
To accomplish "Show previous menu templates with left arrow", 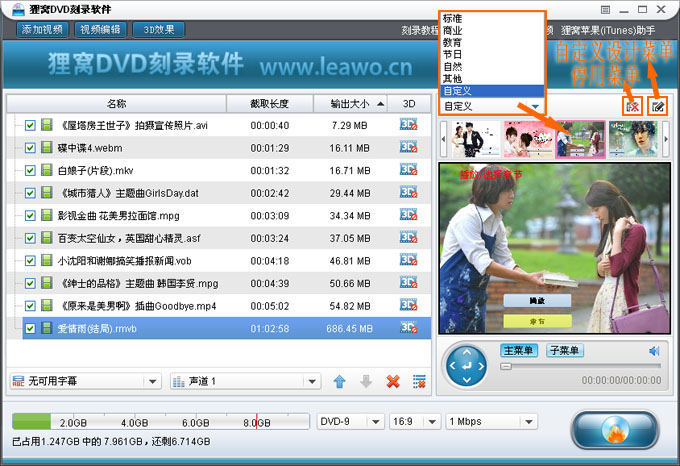I will 443,139.
